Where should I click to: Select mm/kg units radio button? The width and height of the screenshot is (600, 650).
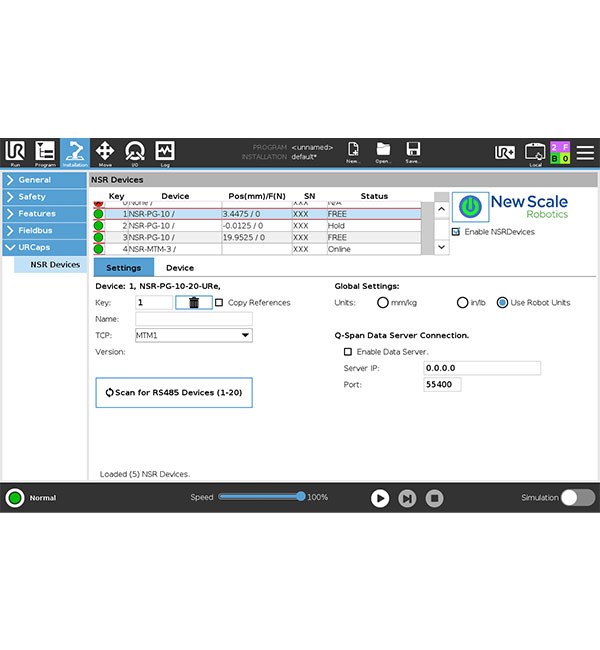382,303
